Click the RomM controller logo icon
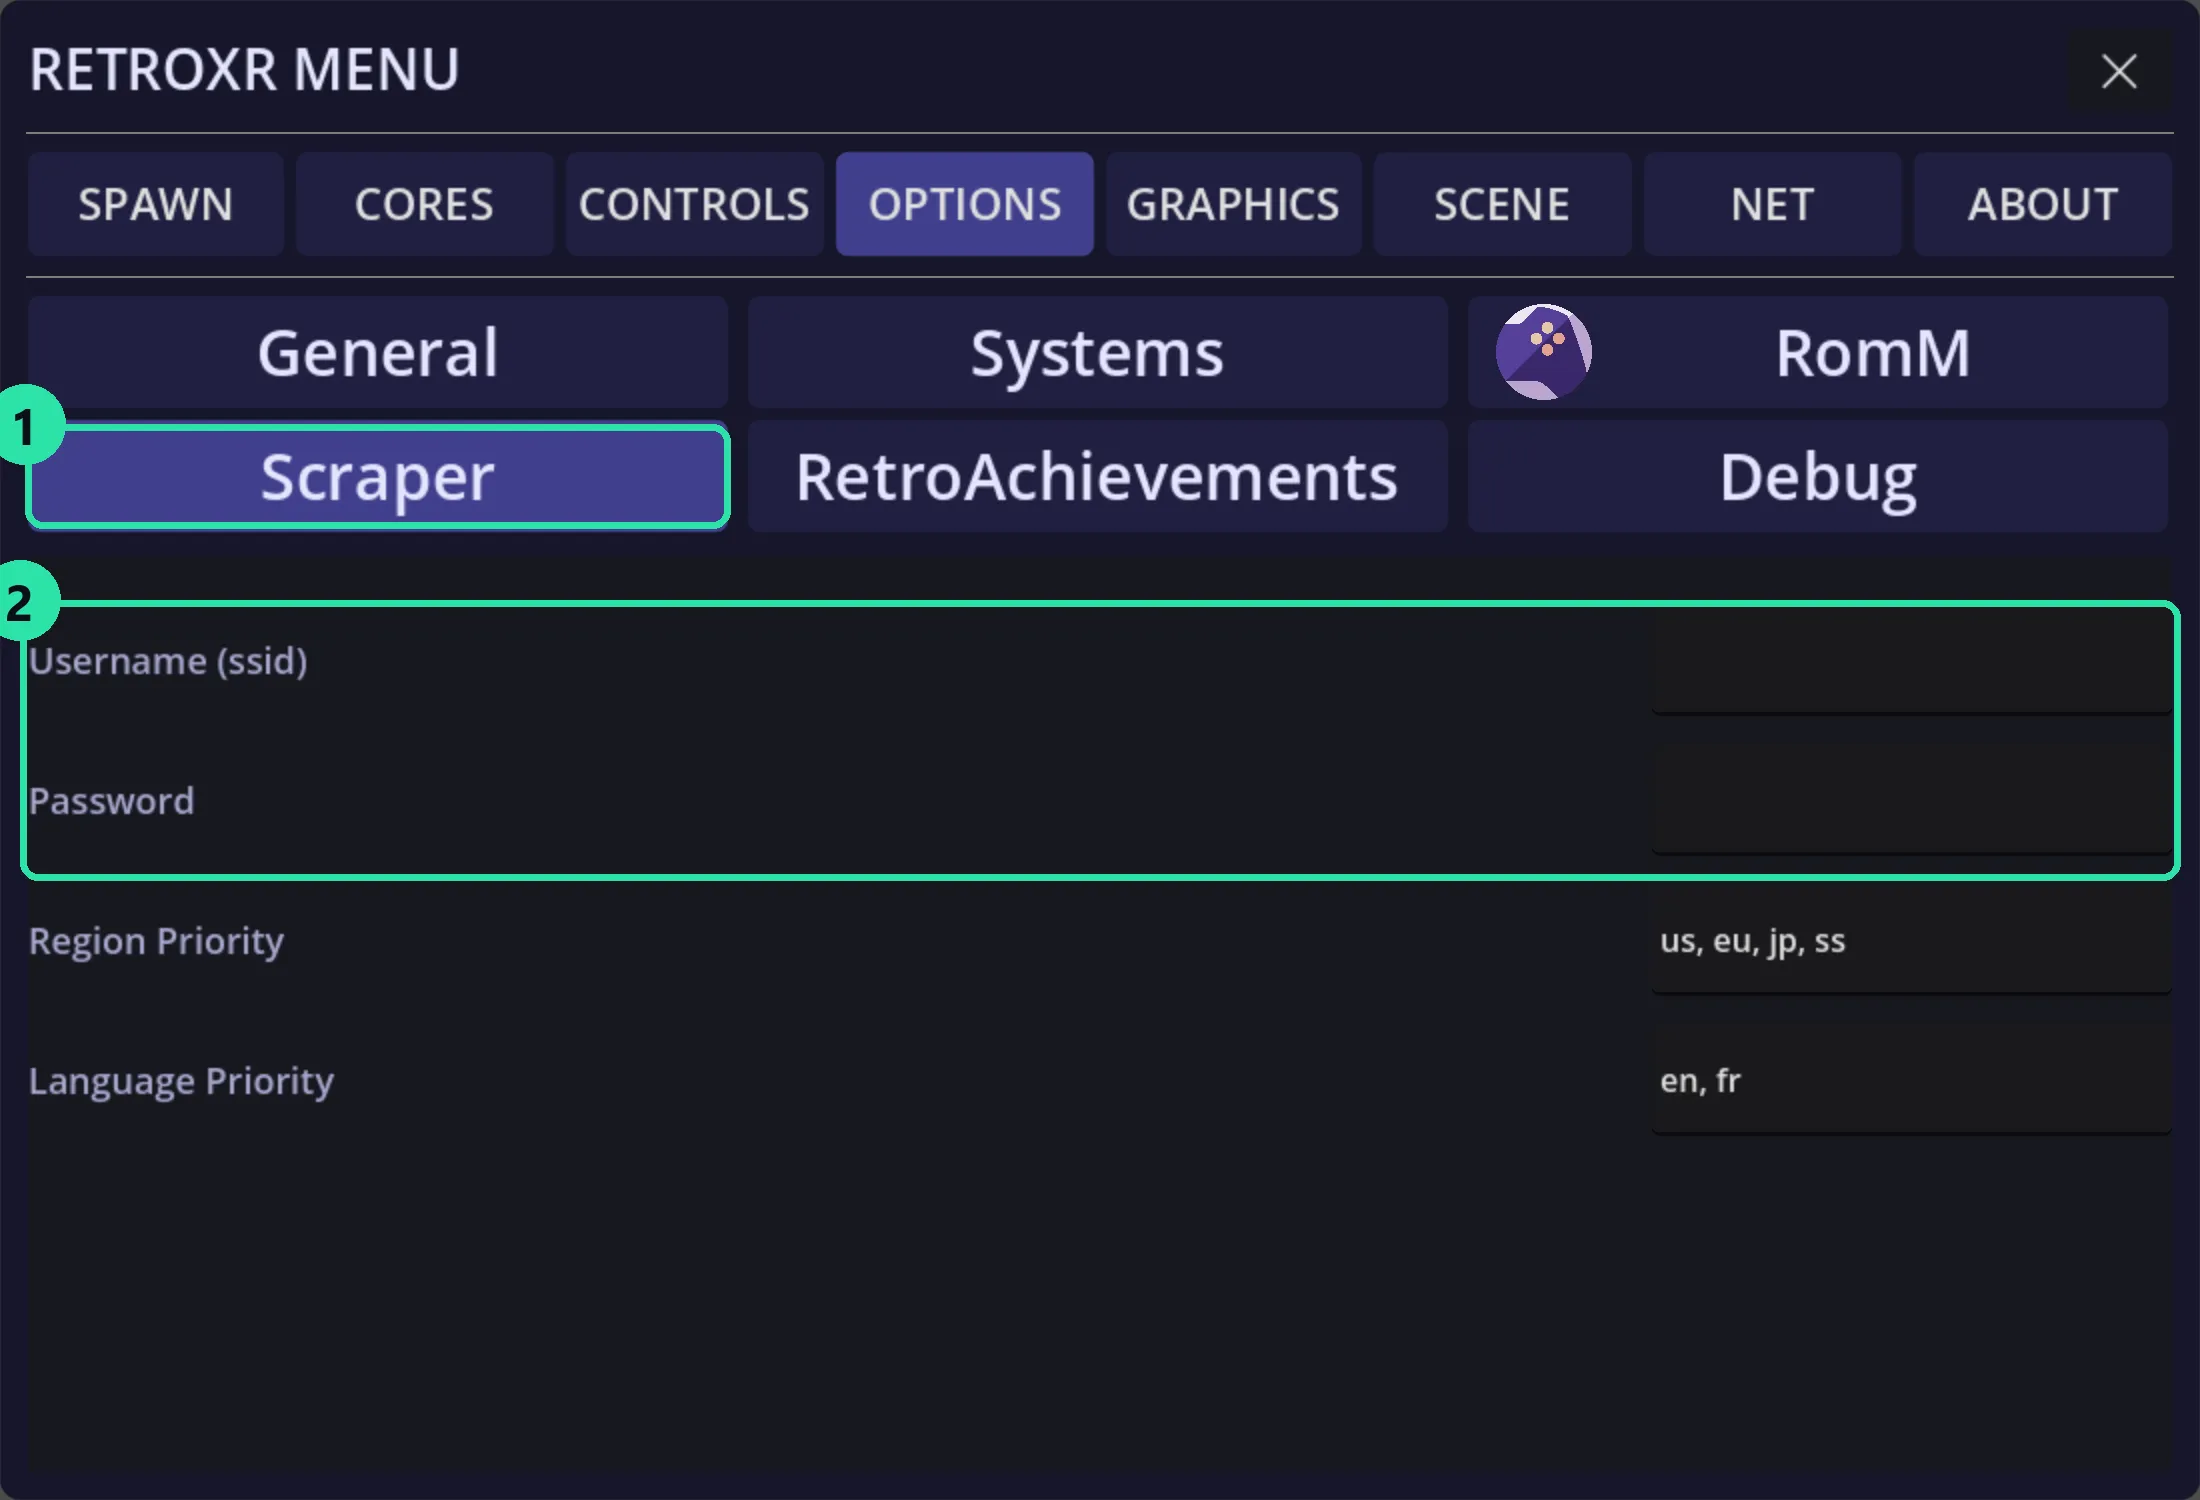Viewport: 2200px width, 1500px height. coord(1543,352)
